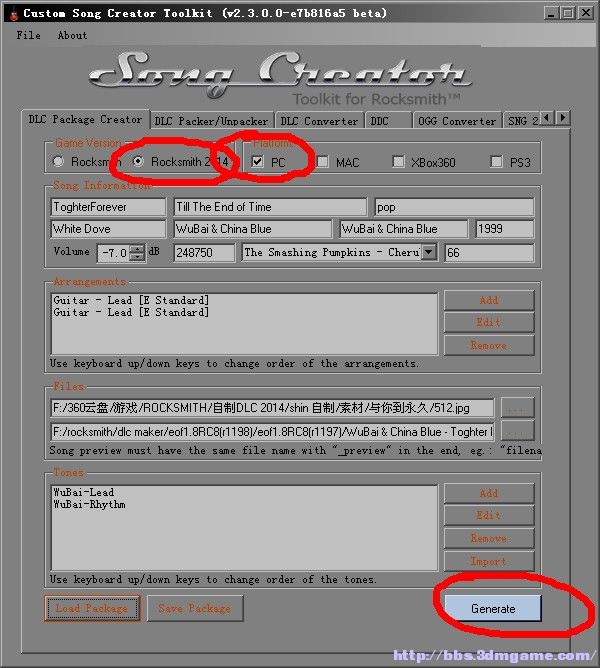The width and height of the screenshot is (600, 668).
Task: Open the OGG Converter tab
Action: pyautogui.click(x=457, y=121)
